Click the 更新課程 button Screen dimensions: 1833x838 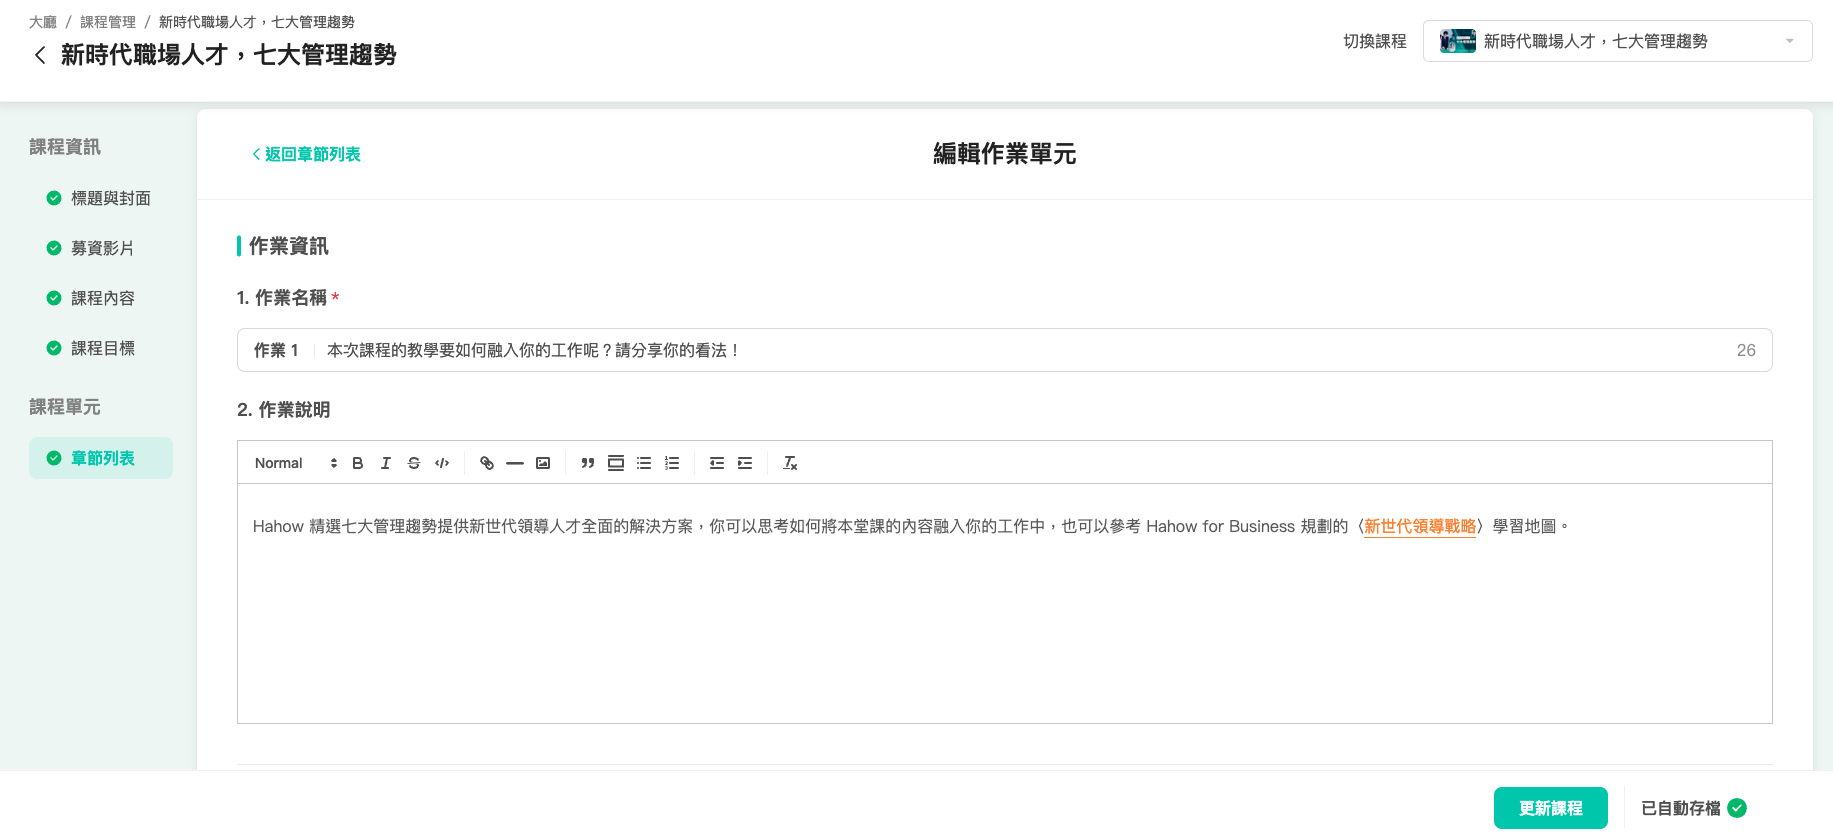[x=1550, y=808]
